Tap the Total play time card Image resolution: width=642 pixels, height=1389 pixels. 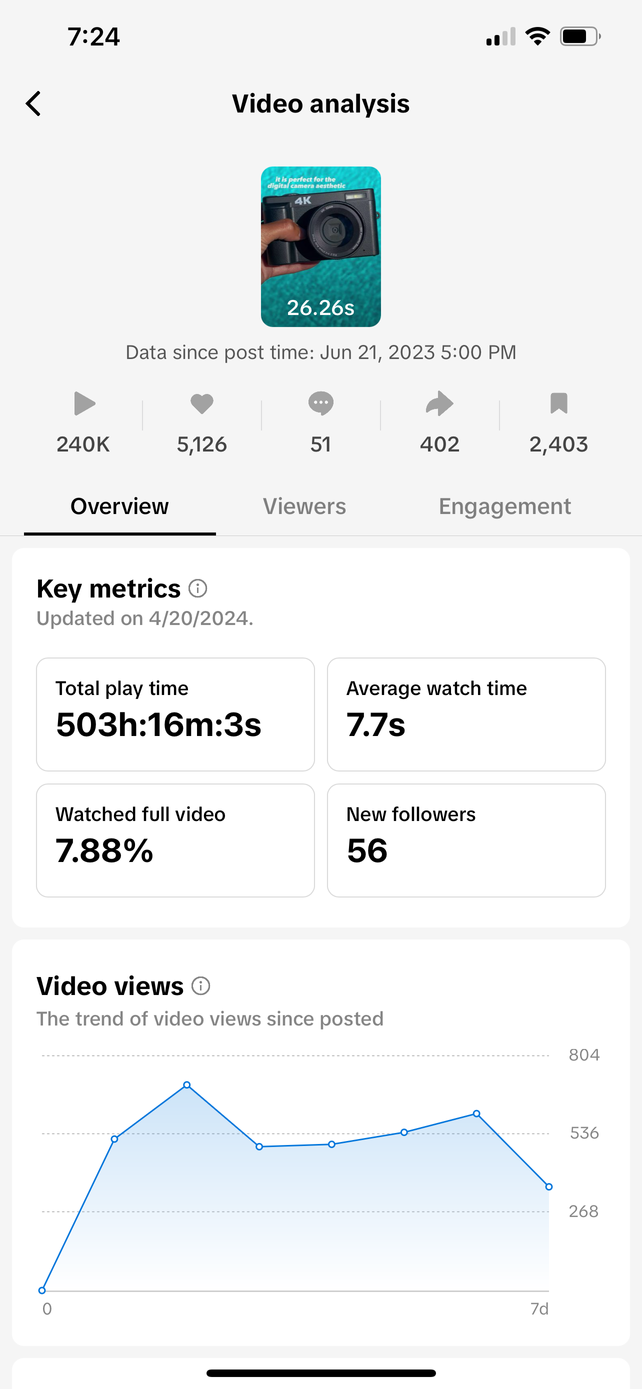pyautogui.click(x=175, y=714)
